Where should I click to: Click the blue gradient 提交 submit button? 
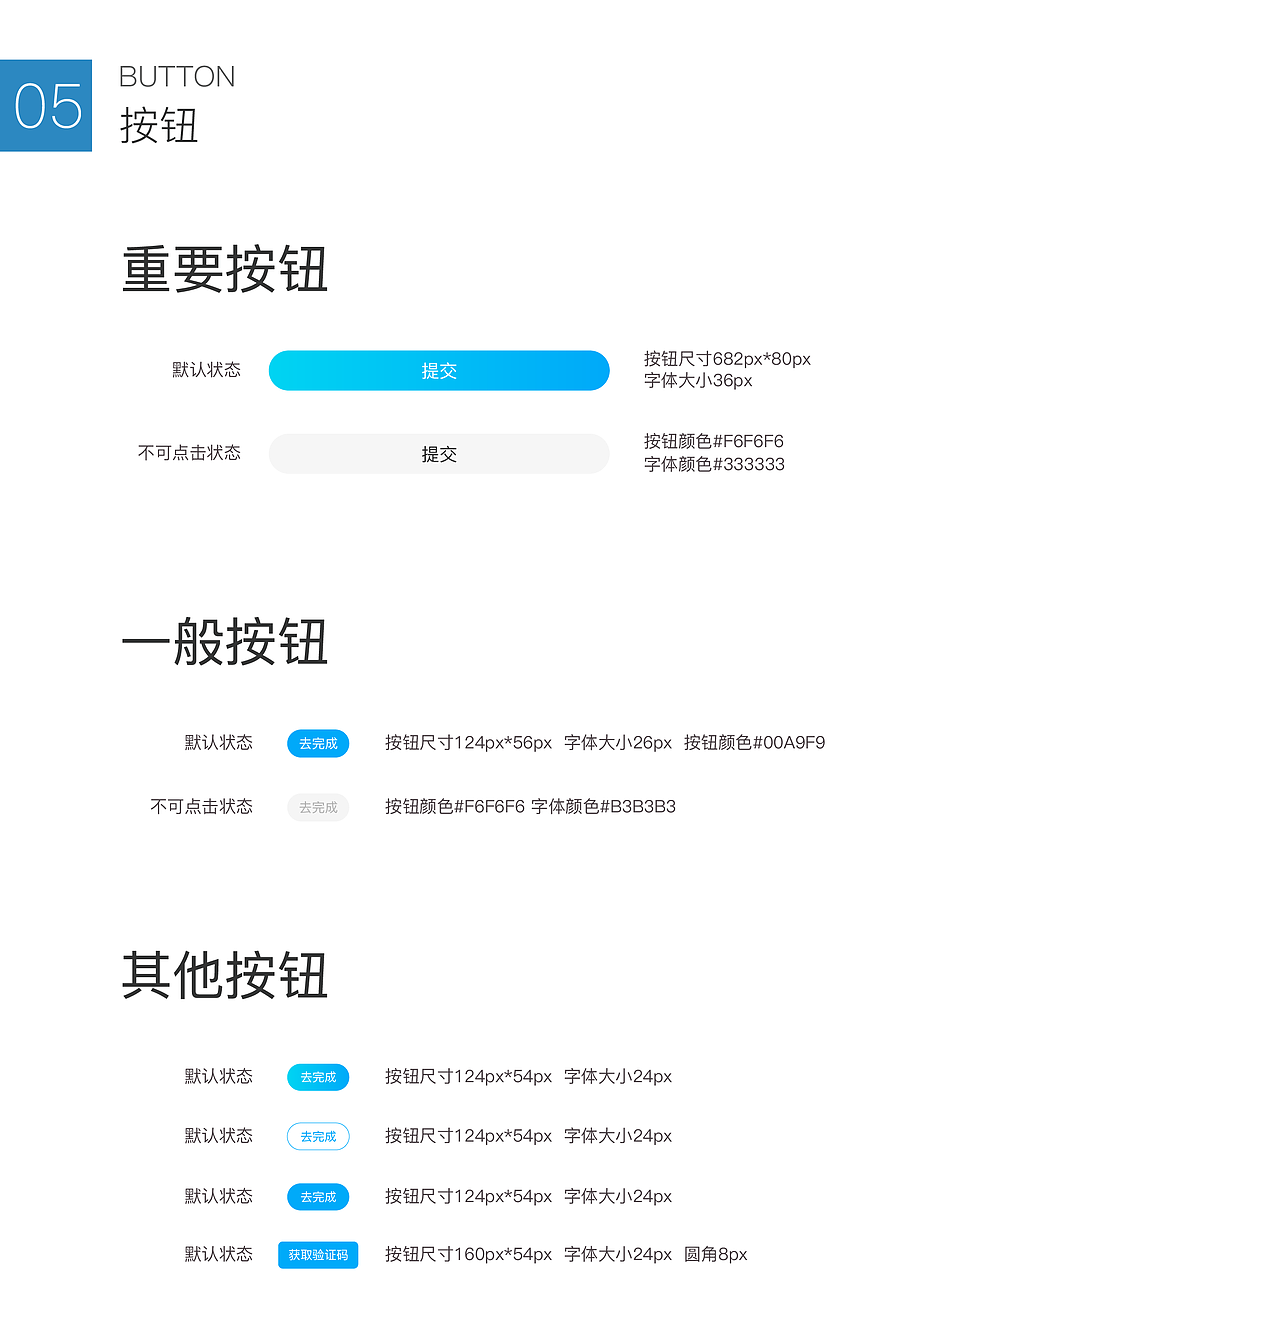coord(438,370)
